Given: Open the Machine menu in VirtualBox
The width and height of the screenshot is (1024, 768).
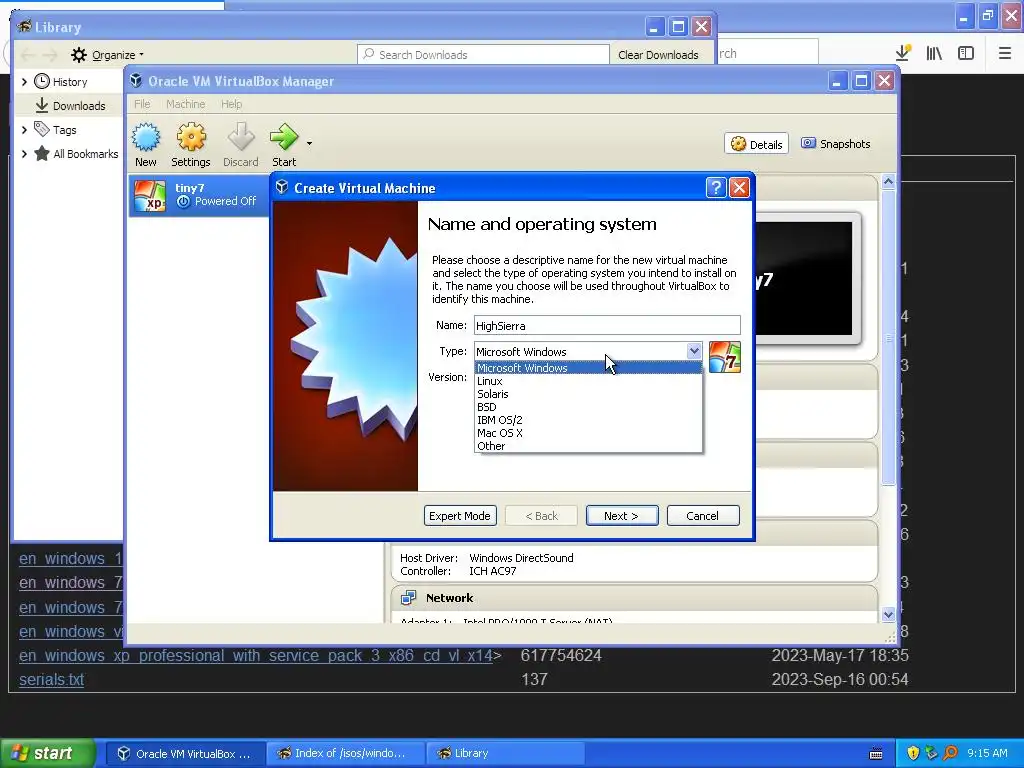Looking at the screenshot, I should [x=185, y=104].
